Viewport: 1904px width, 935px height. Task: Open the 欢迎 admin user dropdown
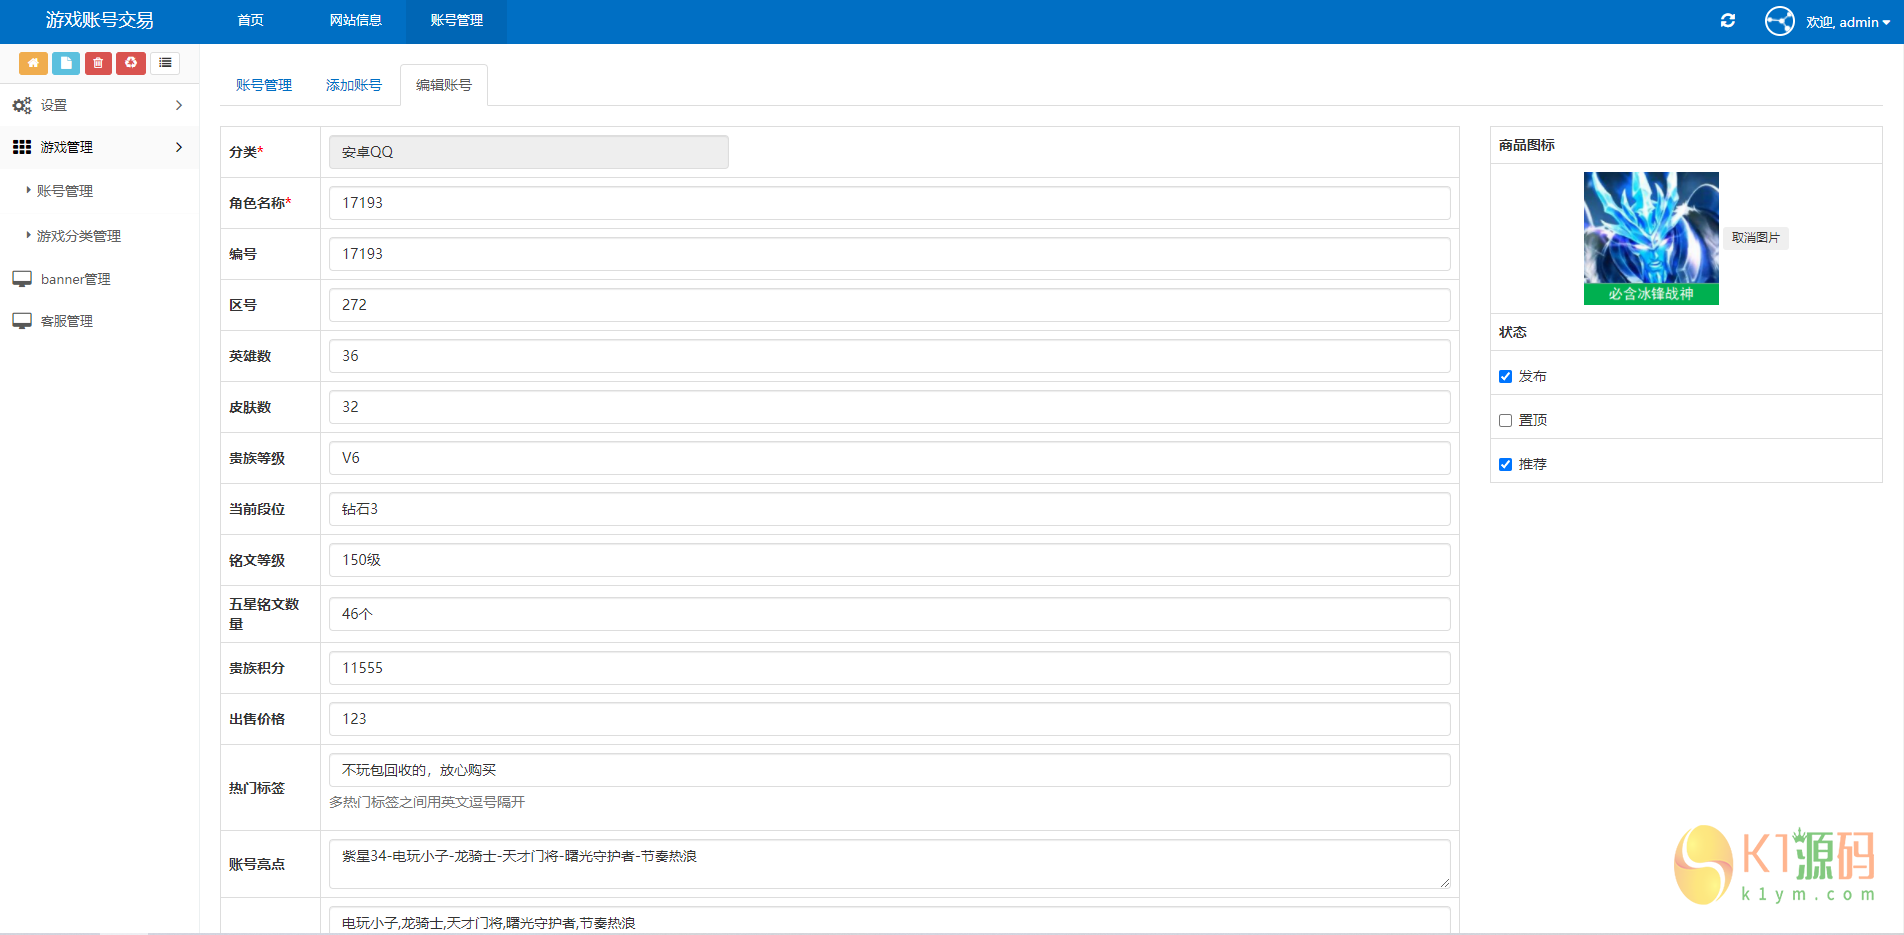point(1848,22)
